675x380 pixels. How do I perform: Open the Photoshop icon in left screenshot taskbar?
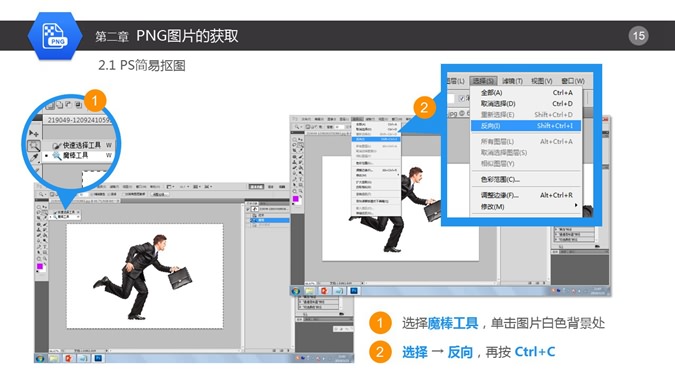(98, 358)
